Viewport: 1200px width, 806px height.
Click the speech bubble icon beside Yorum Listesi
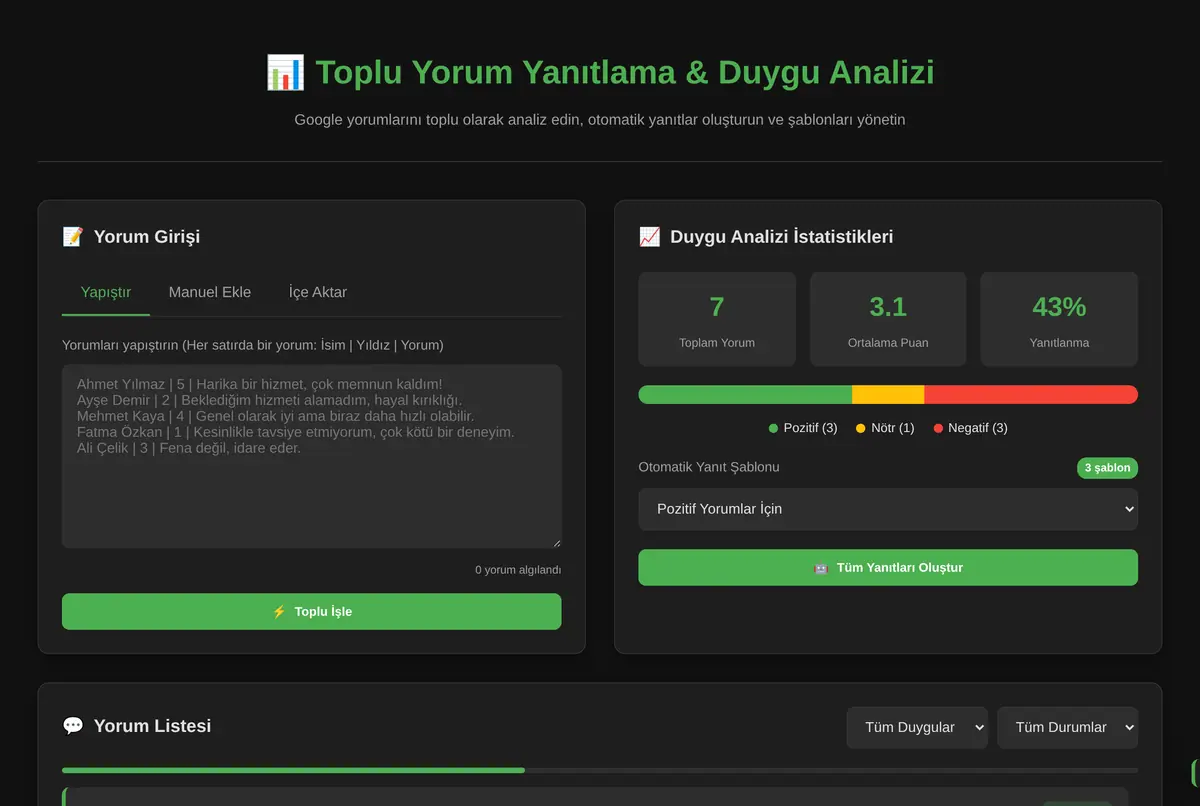pos(72,726)
